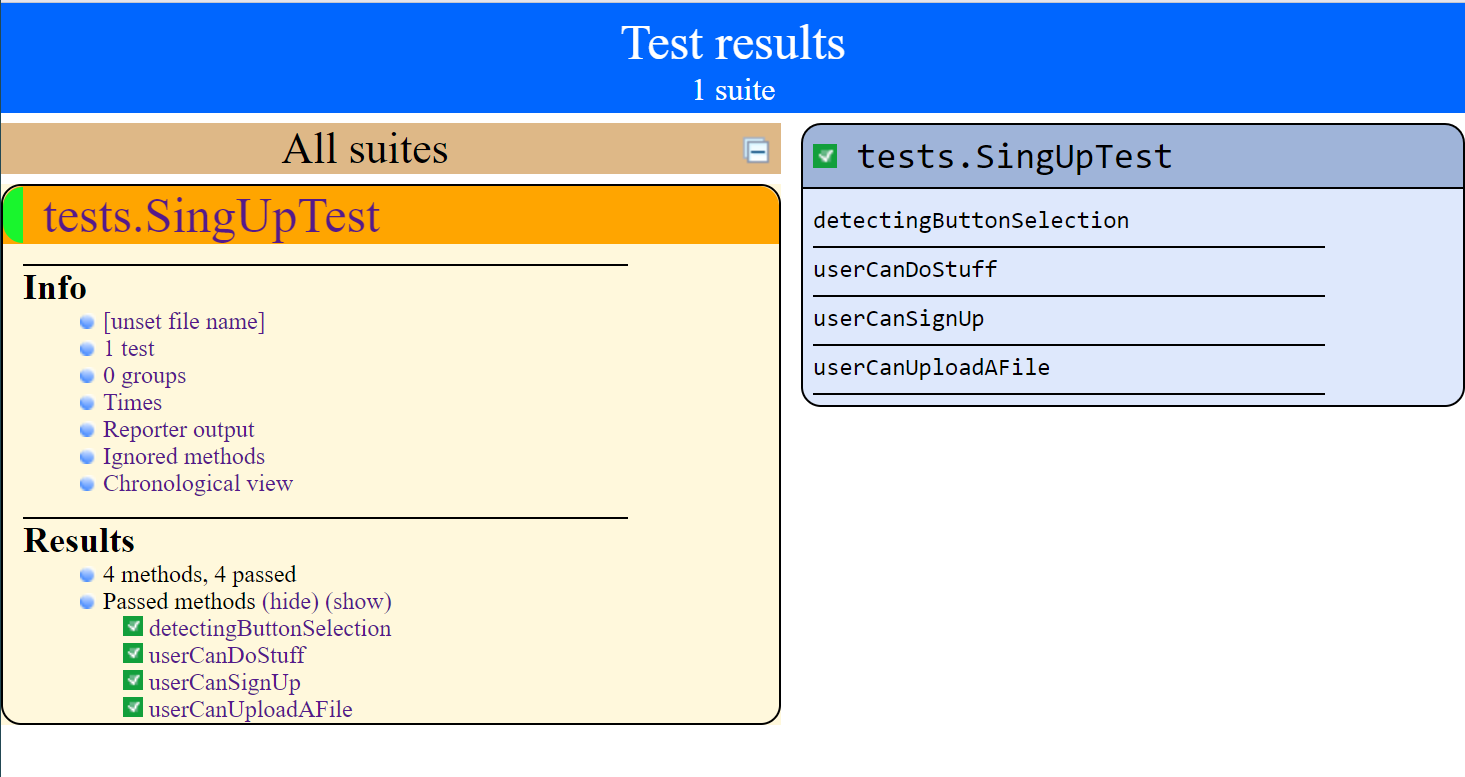1465x777 pixels.
Task: Open the 0 groups link
Action: [144, 376]
